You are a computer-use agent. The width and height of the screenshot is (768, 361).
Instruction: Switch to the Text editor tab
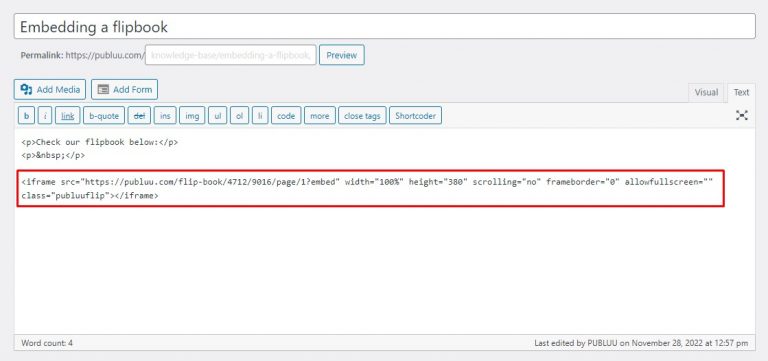741,93
